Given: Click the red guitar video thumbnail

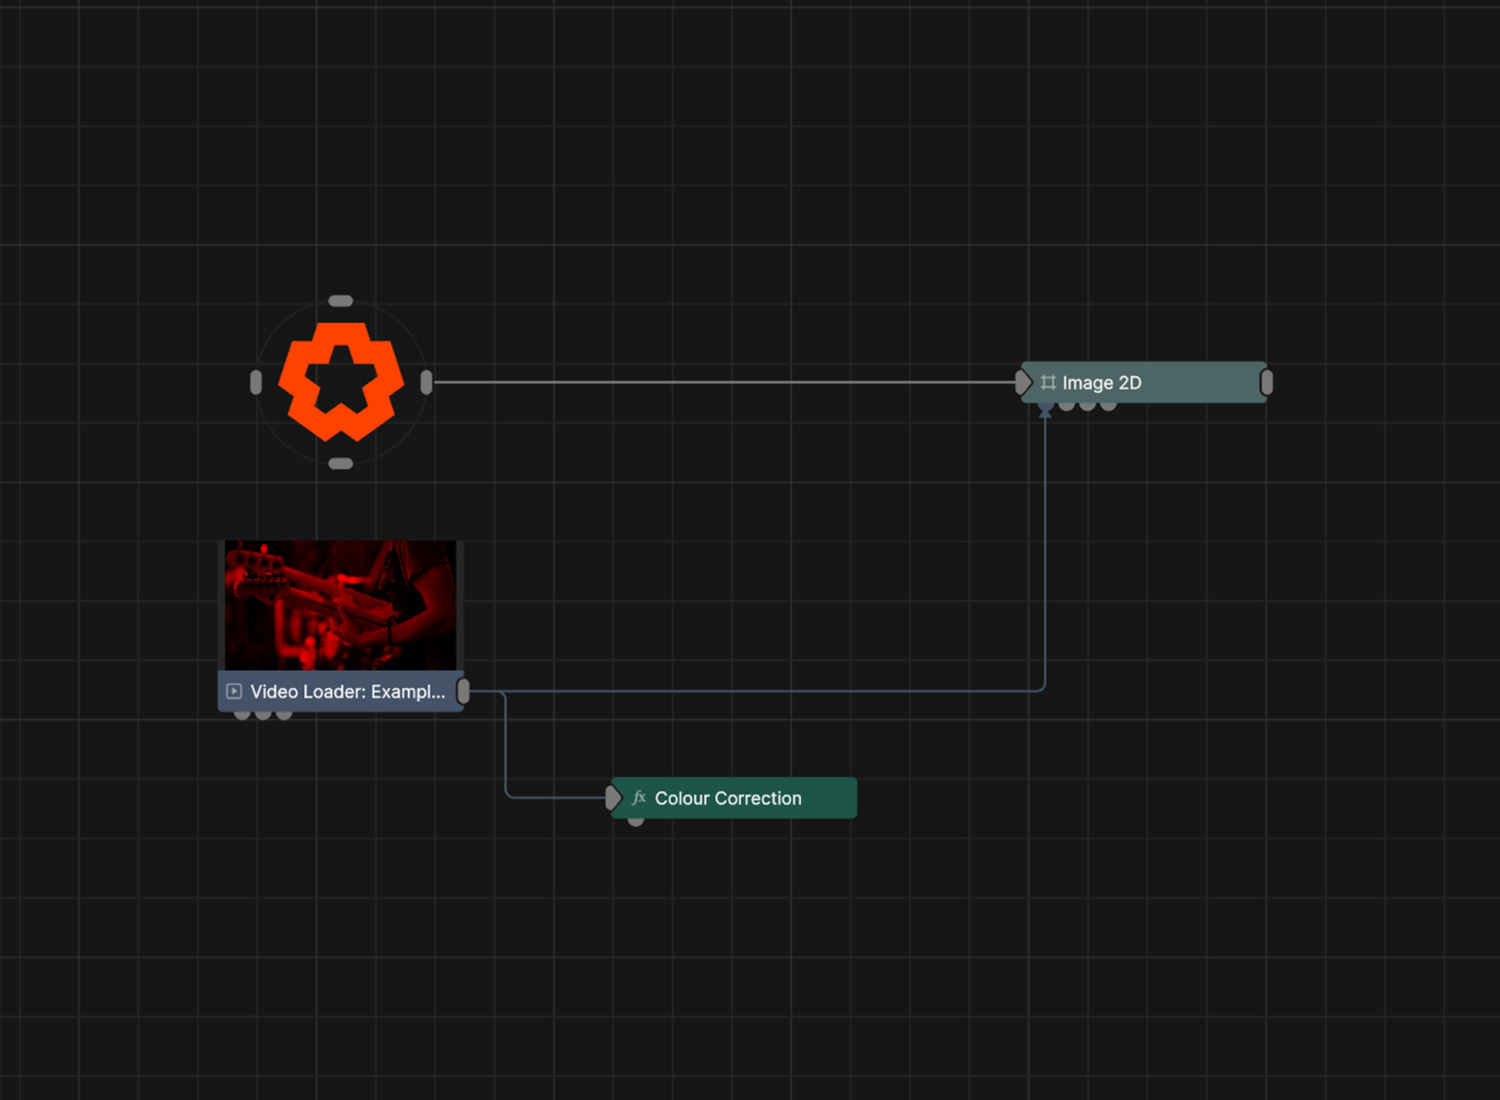Looking at the screenshot, I should (340, 605).
